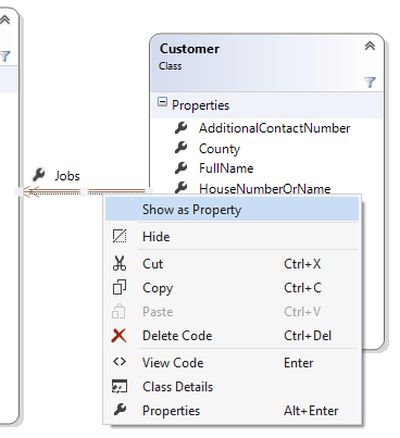This screenshot has width=400, height=438.
Task: Open Properties entry with Alt+Enter shortcut
Action: click(x=232, y=410)
